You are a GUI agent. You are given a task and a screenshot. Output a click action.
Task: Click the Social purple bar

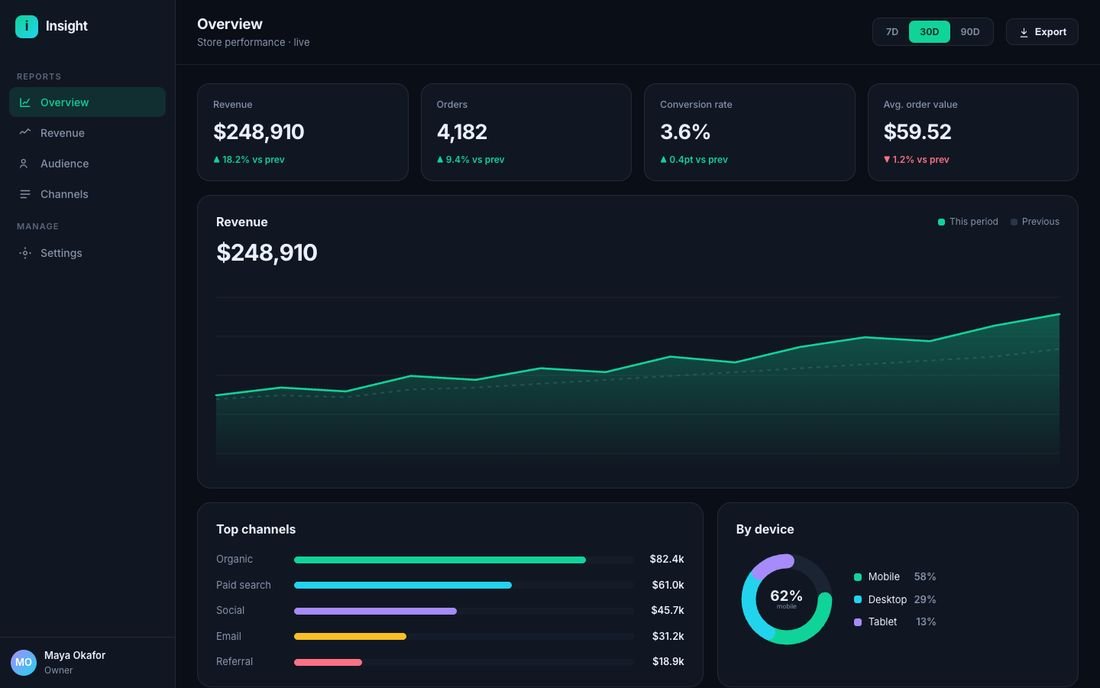tap(375, 611)
